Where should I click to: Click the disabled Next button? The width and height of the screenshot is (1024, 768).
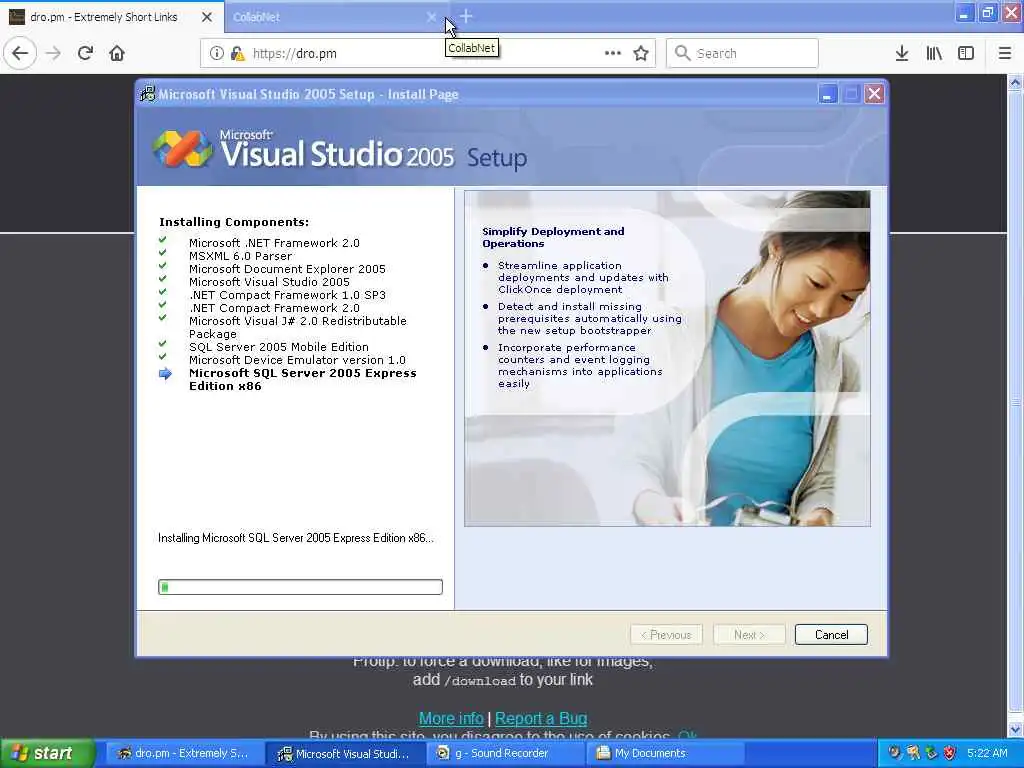pyautogui.click(x=748, y=635)
